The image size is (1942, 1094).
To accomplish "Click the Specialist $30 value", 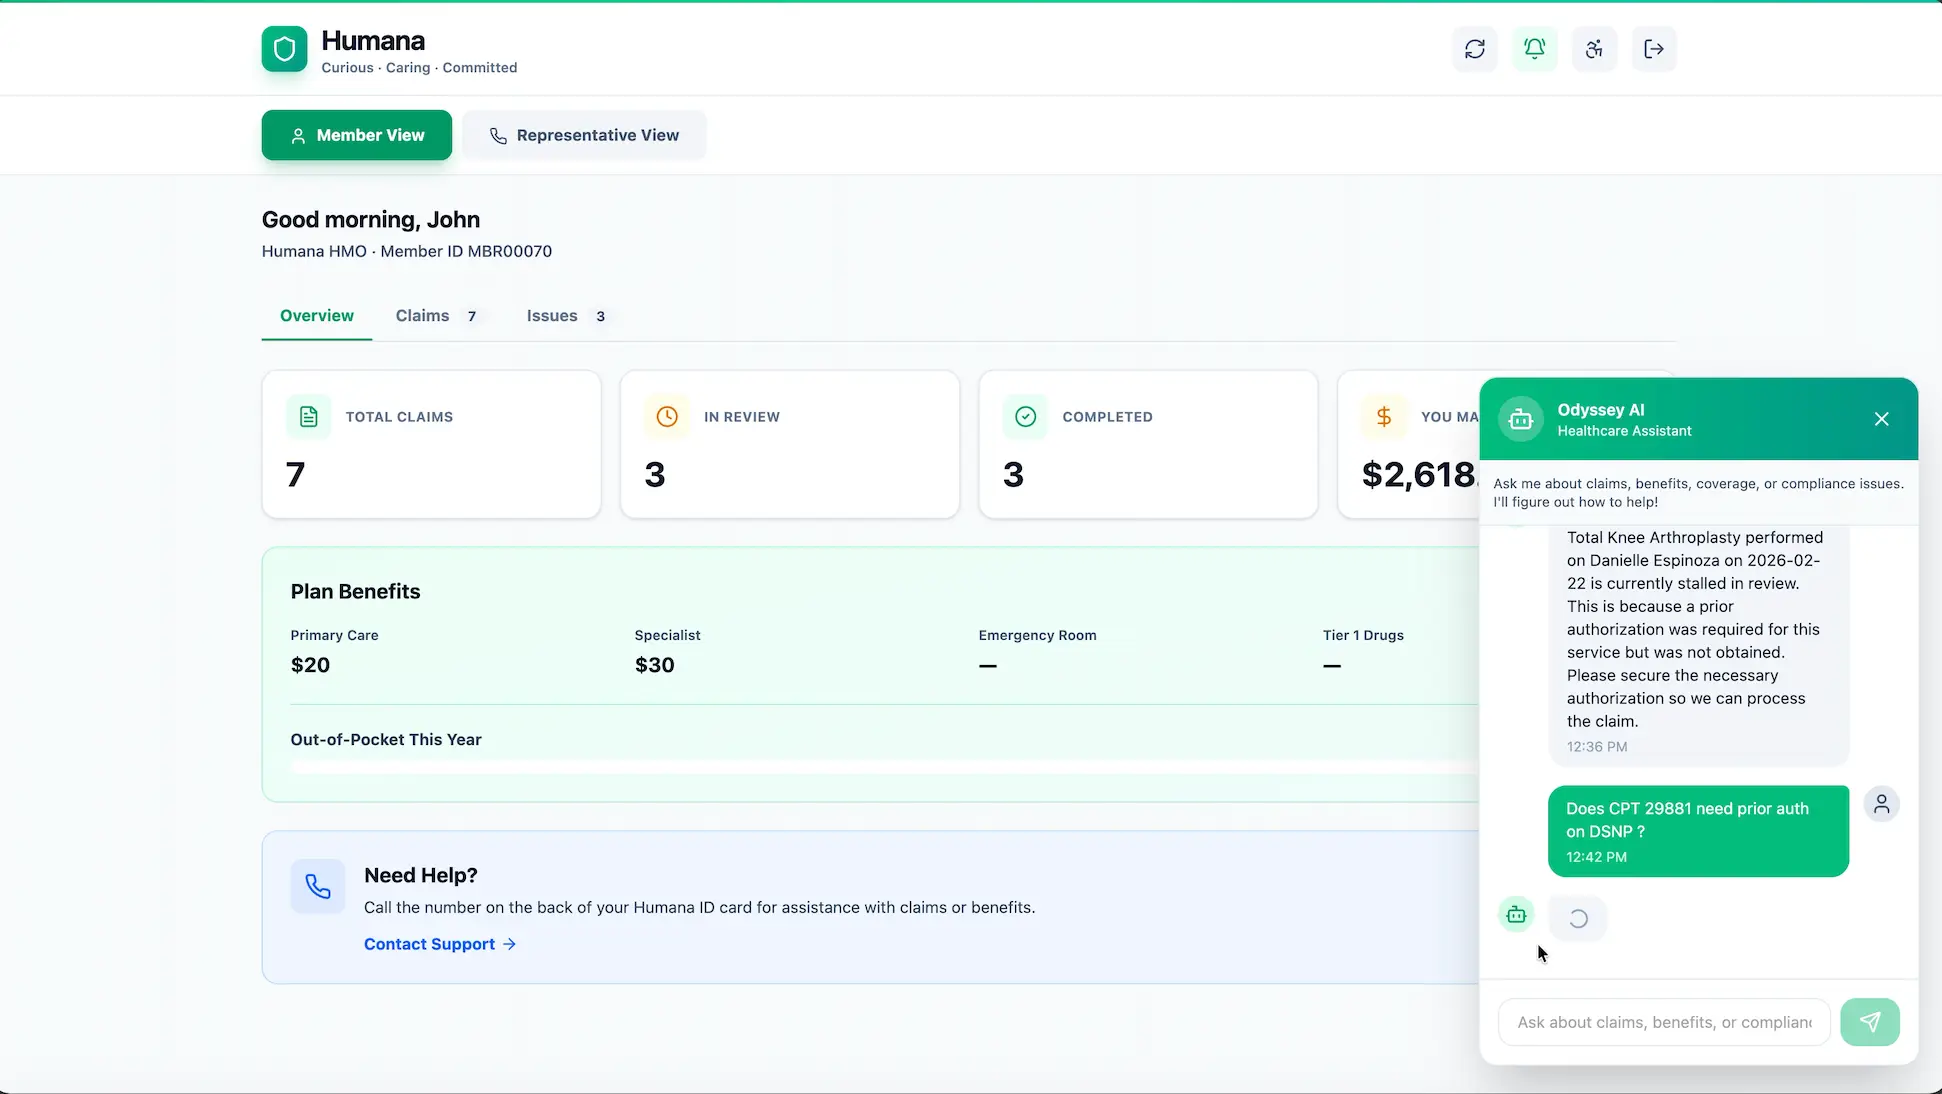I will [x=654, y=665].
